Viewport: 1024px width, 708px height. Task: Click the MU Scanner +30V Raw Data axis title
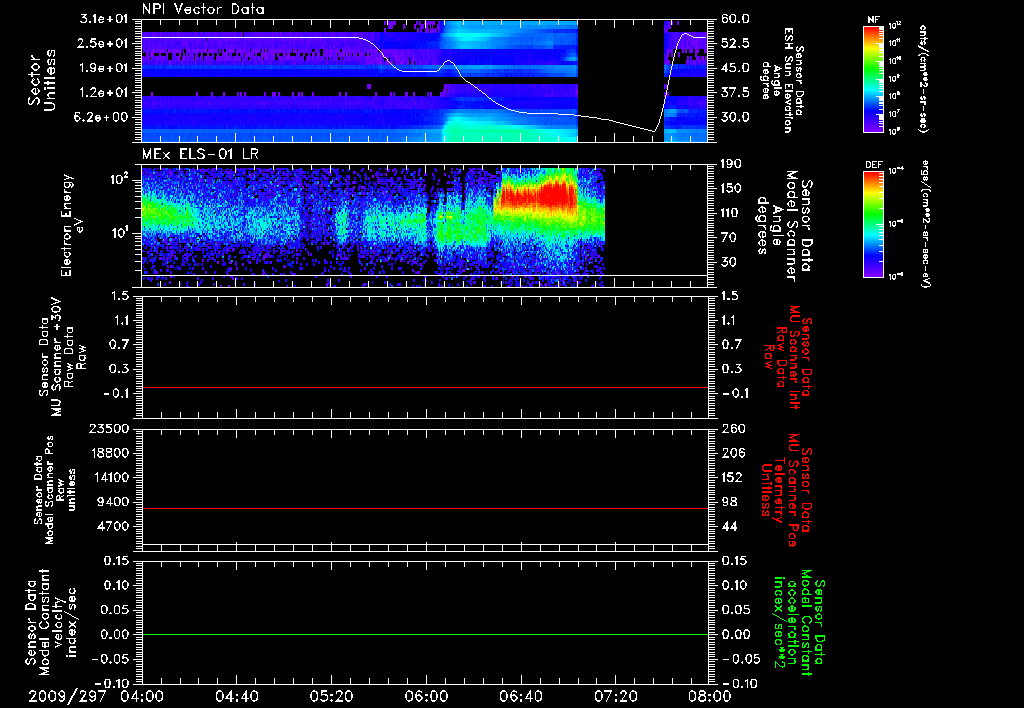tap(61, 357)
